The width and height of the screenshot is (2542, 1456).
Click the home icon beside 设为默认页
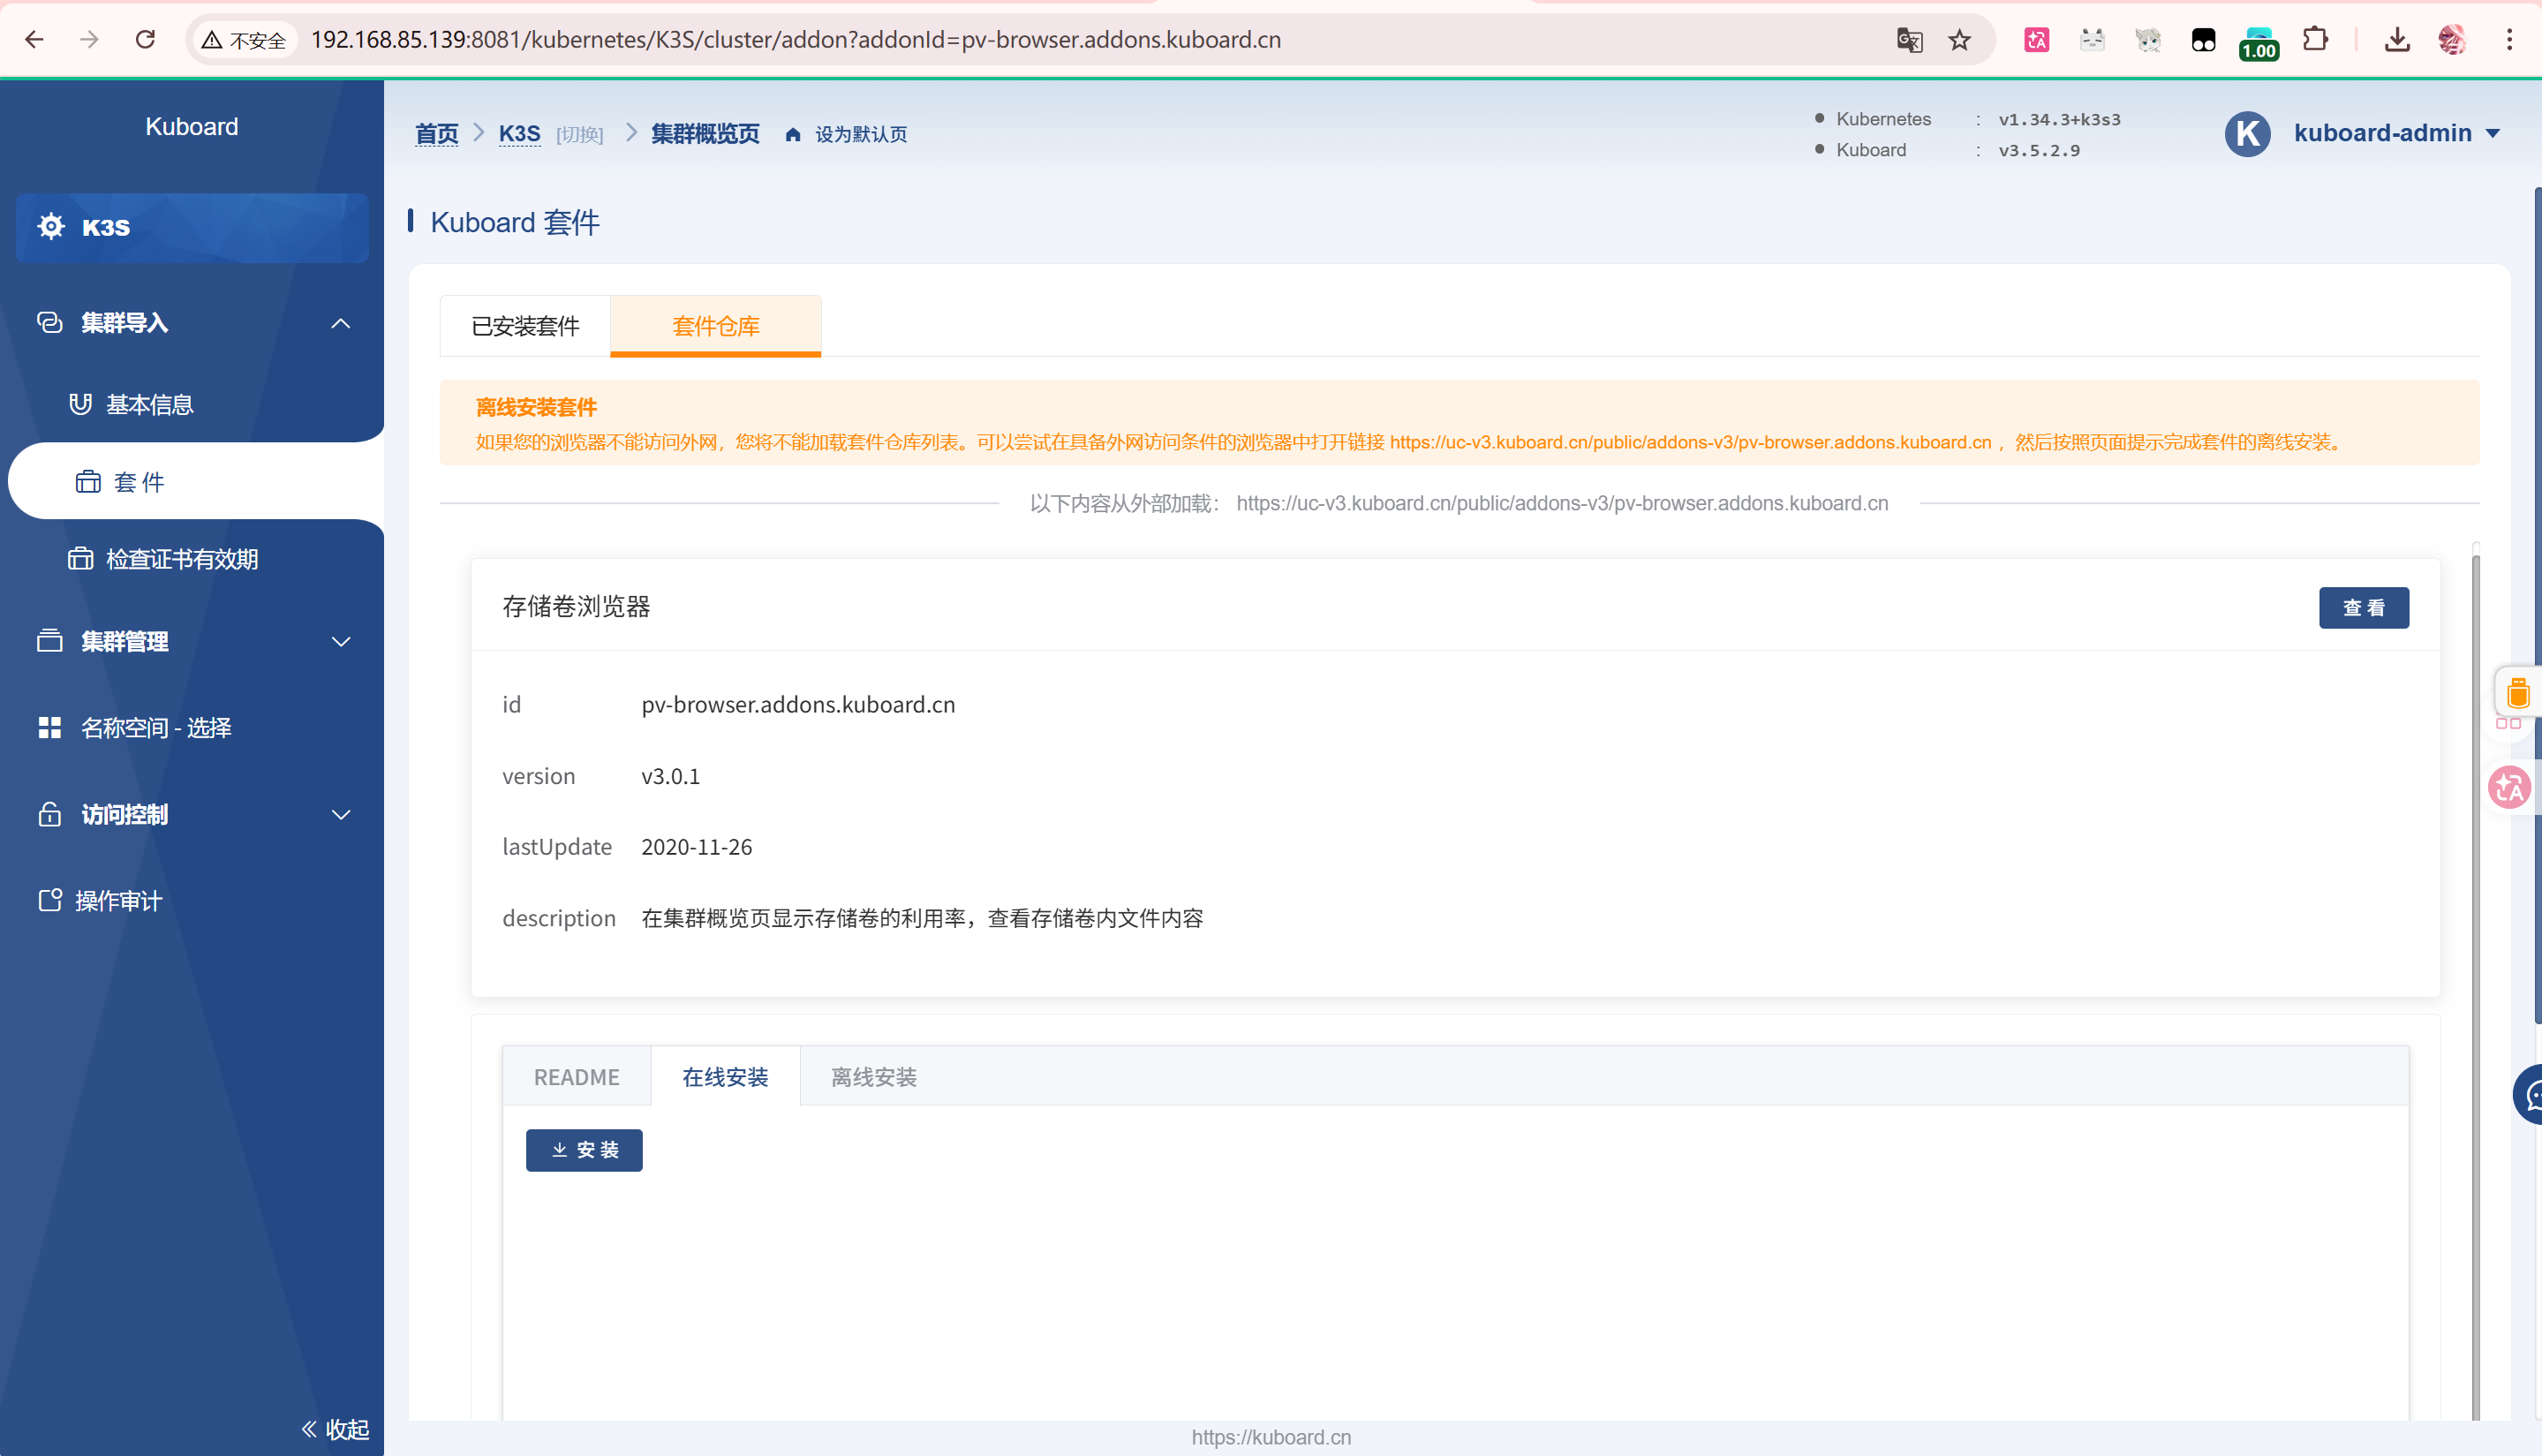tap(793, 135)
